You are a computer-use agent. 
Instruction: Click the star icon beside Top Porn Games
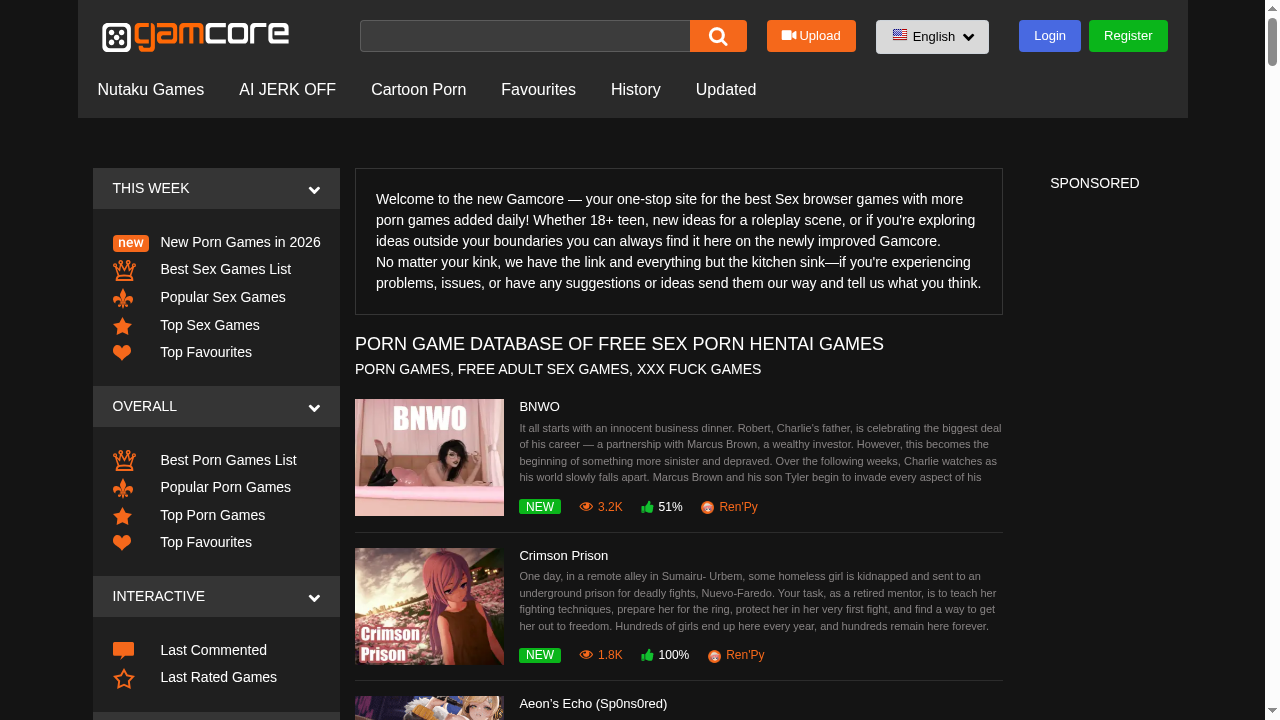coord(122,515)
